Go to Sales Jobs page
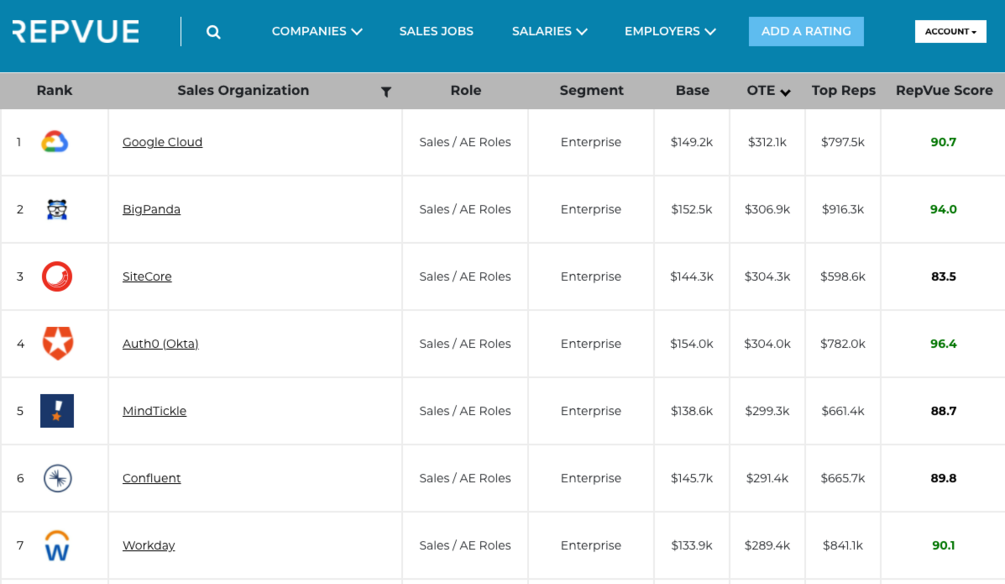Viewport: 1005px width, 584px height. coord(436,32)
